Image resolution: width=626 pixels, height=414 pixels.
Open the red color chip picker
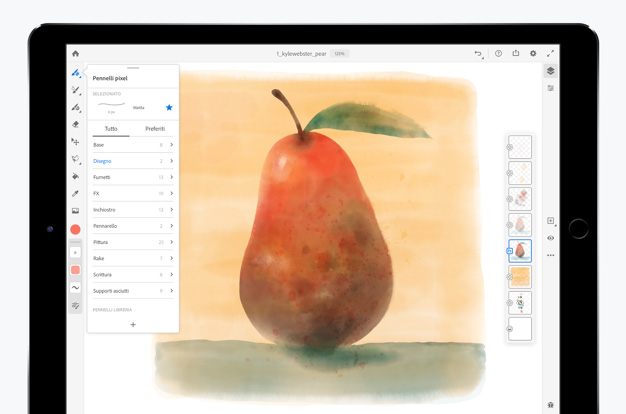pyautogui.click(x=75, y=230)
